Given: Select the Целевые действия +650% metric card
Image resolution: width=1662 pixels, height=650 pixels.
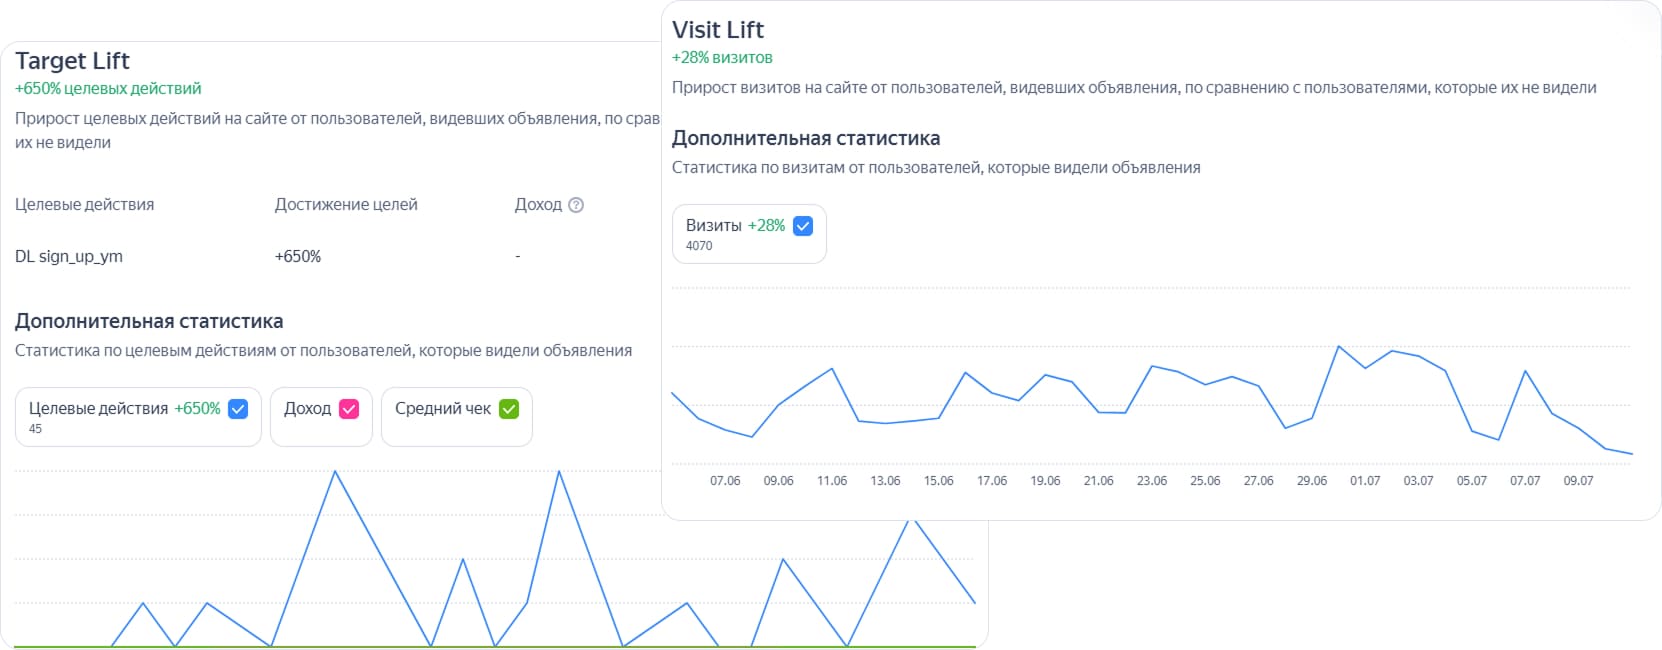Looking at the screenshot, I should (138, 417).
